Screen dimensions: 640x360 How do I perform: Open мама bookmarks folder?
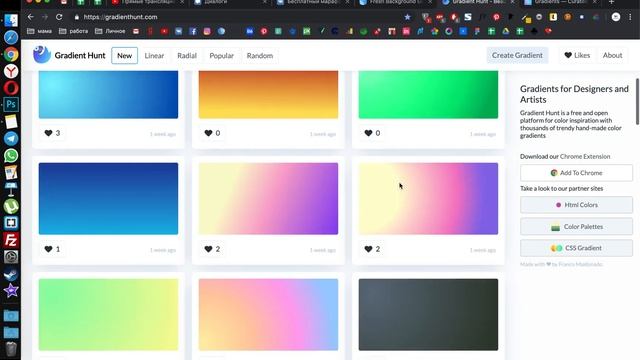(39, 31)
